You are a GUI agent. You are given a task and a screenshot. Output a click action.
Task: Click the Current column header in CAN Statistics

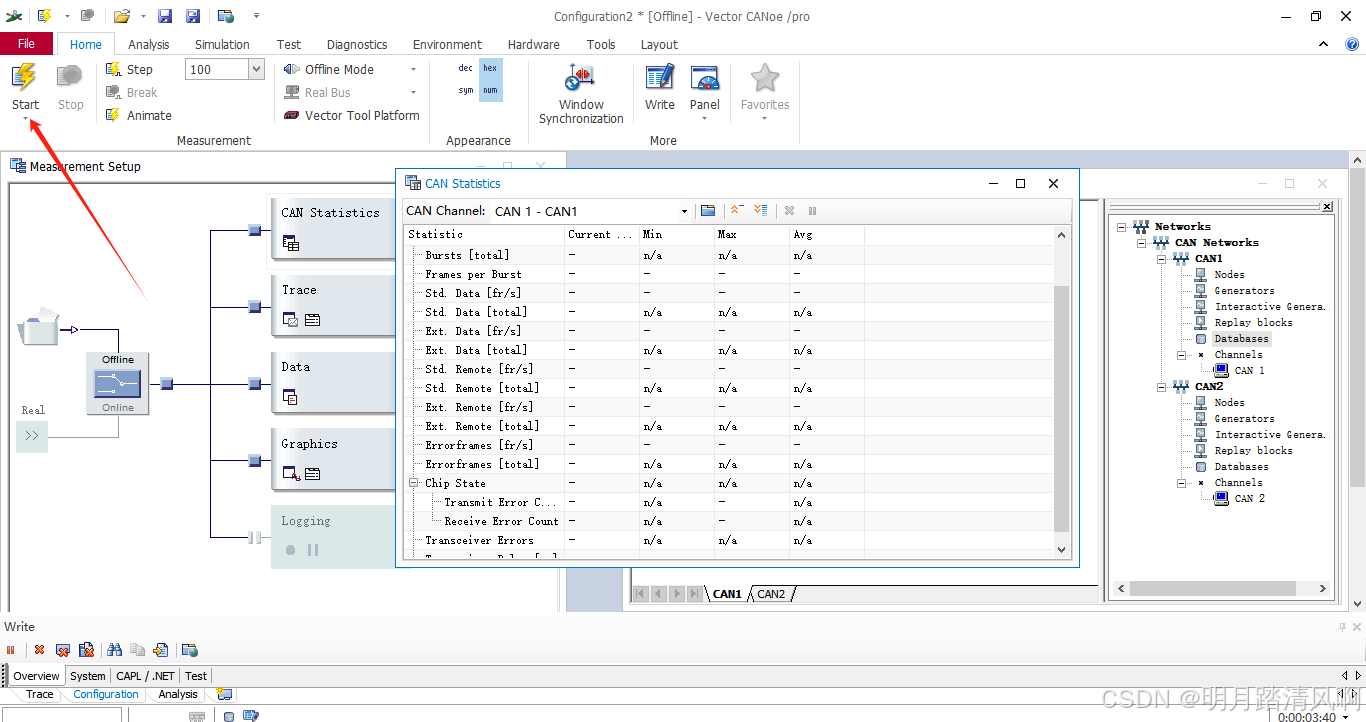(x=601, y=234)
